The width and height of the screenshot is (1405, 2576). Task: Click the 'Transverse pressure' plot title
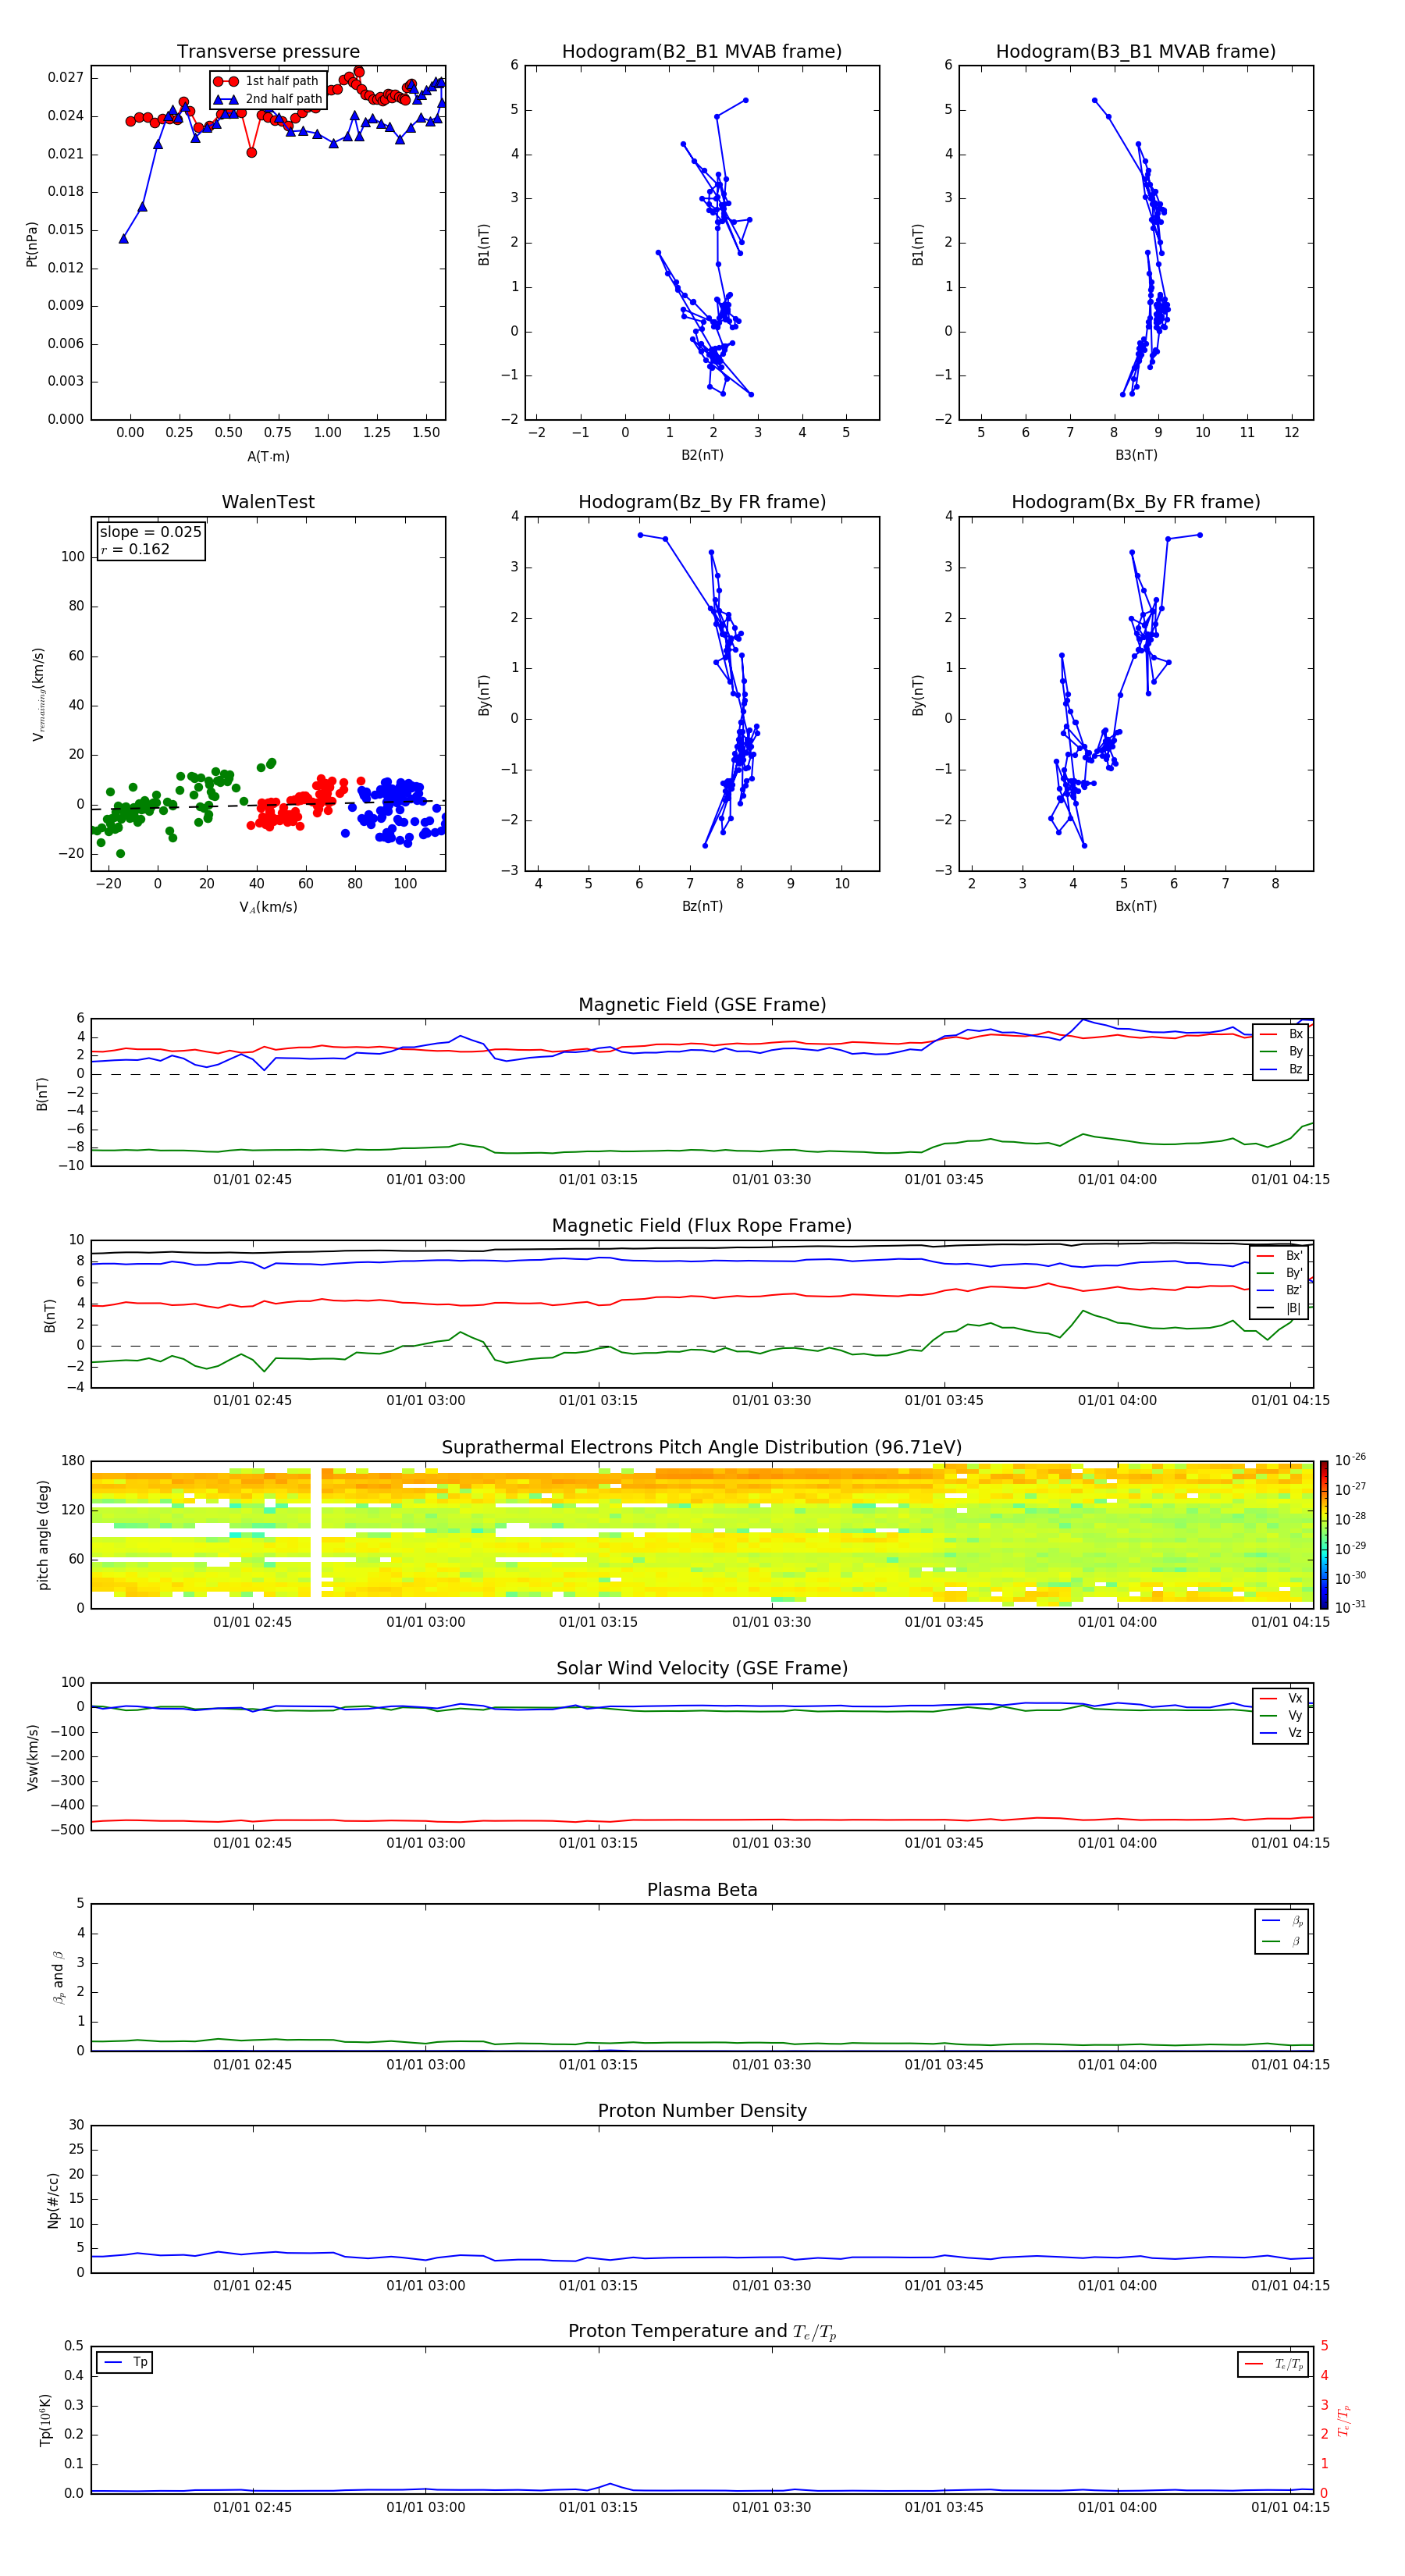pos(268,52)
